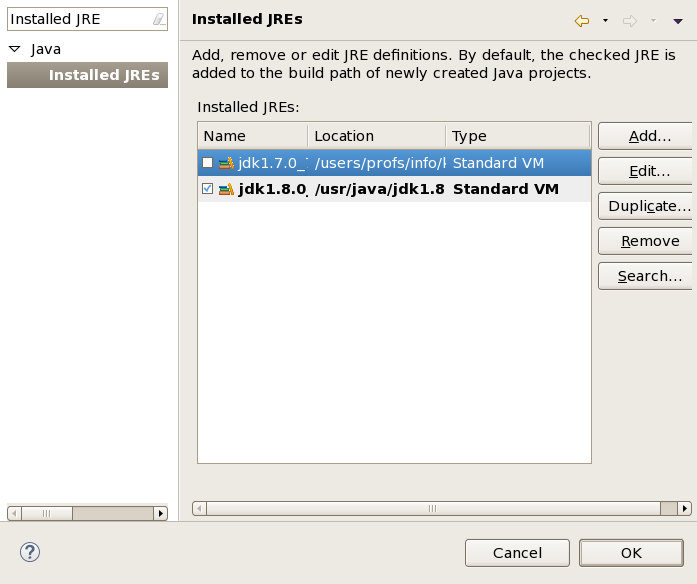Sort by the Location column header
697x584 pixels.
[x=377, y=136]
